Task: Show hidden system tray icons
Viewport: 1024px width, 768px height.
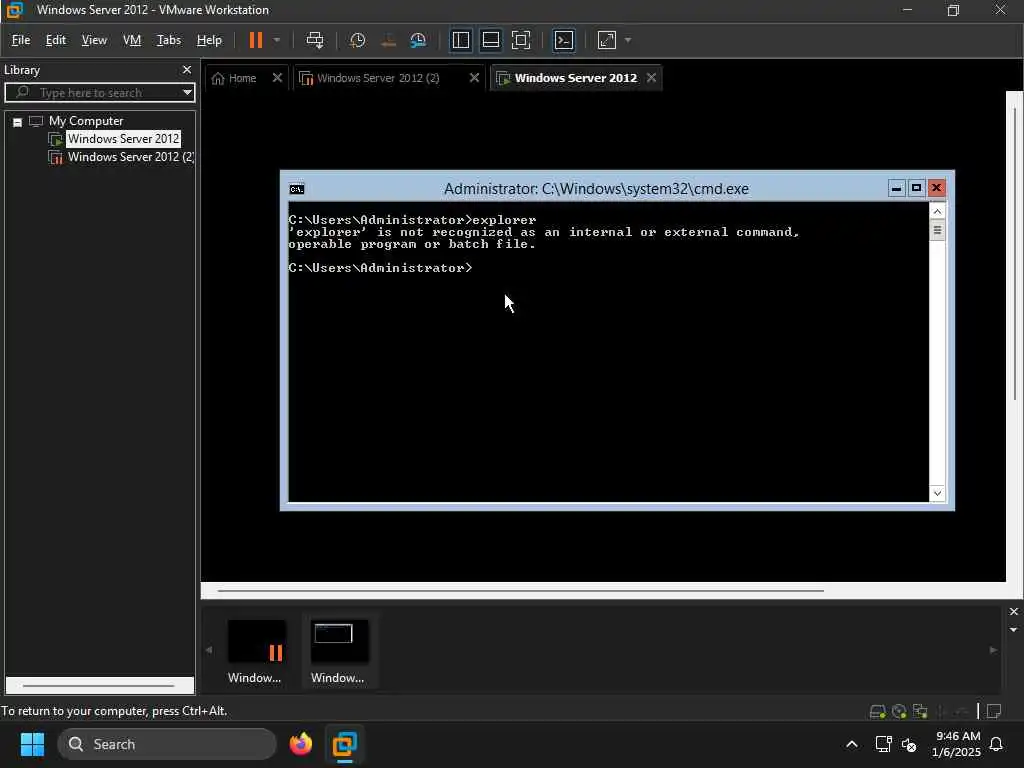Action: tap(852, 744)
